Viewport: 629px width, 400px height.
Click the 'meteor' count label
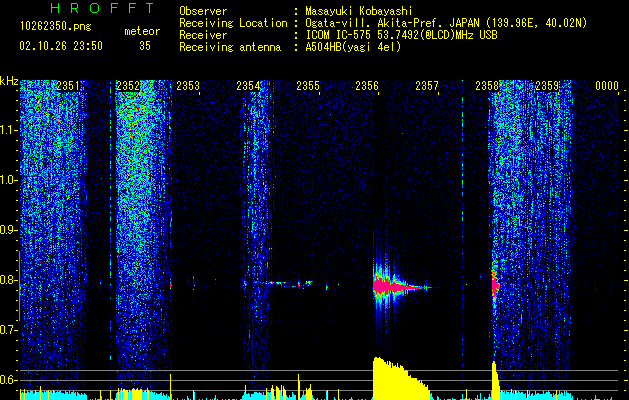142,31
